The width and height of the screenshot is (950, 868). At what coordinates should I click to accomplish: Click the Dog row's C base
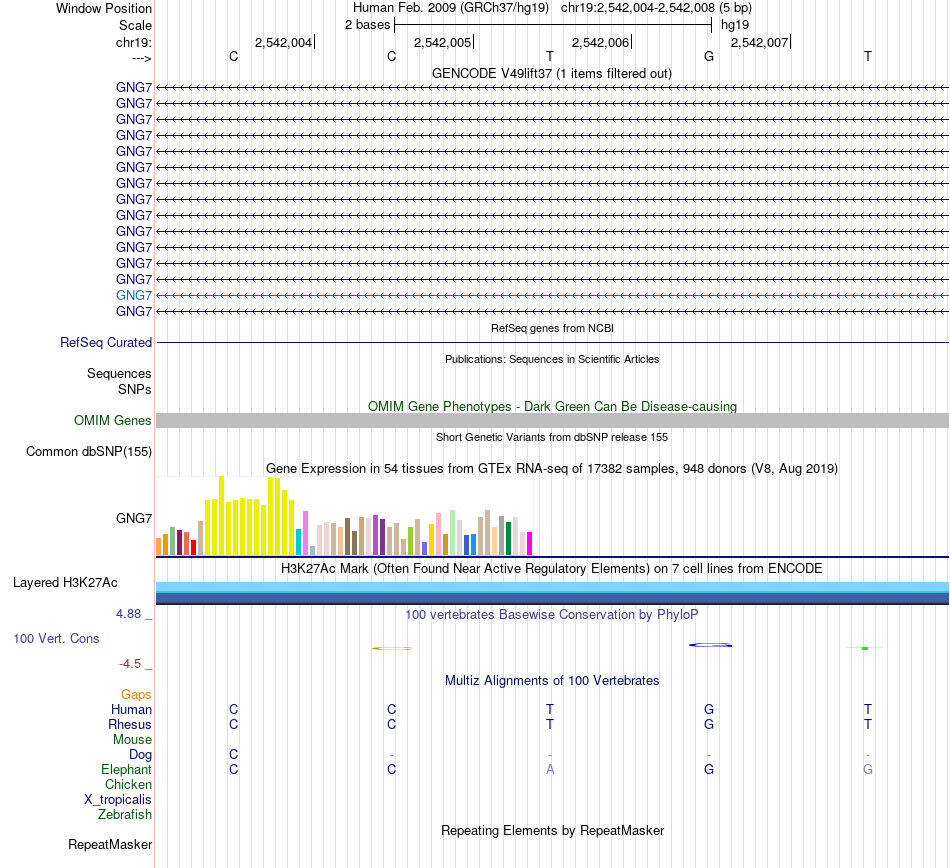234,755
